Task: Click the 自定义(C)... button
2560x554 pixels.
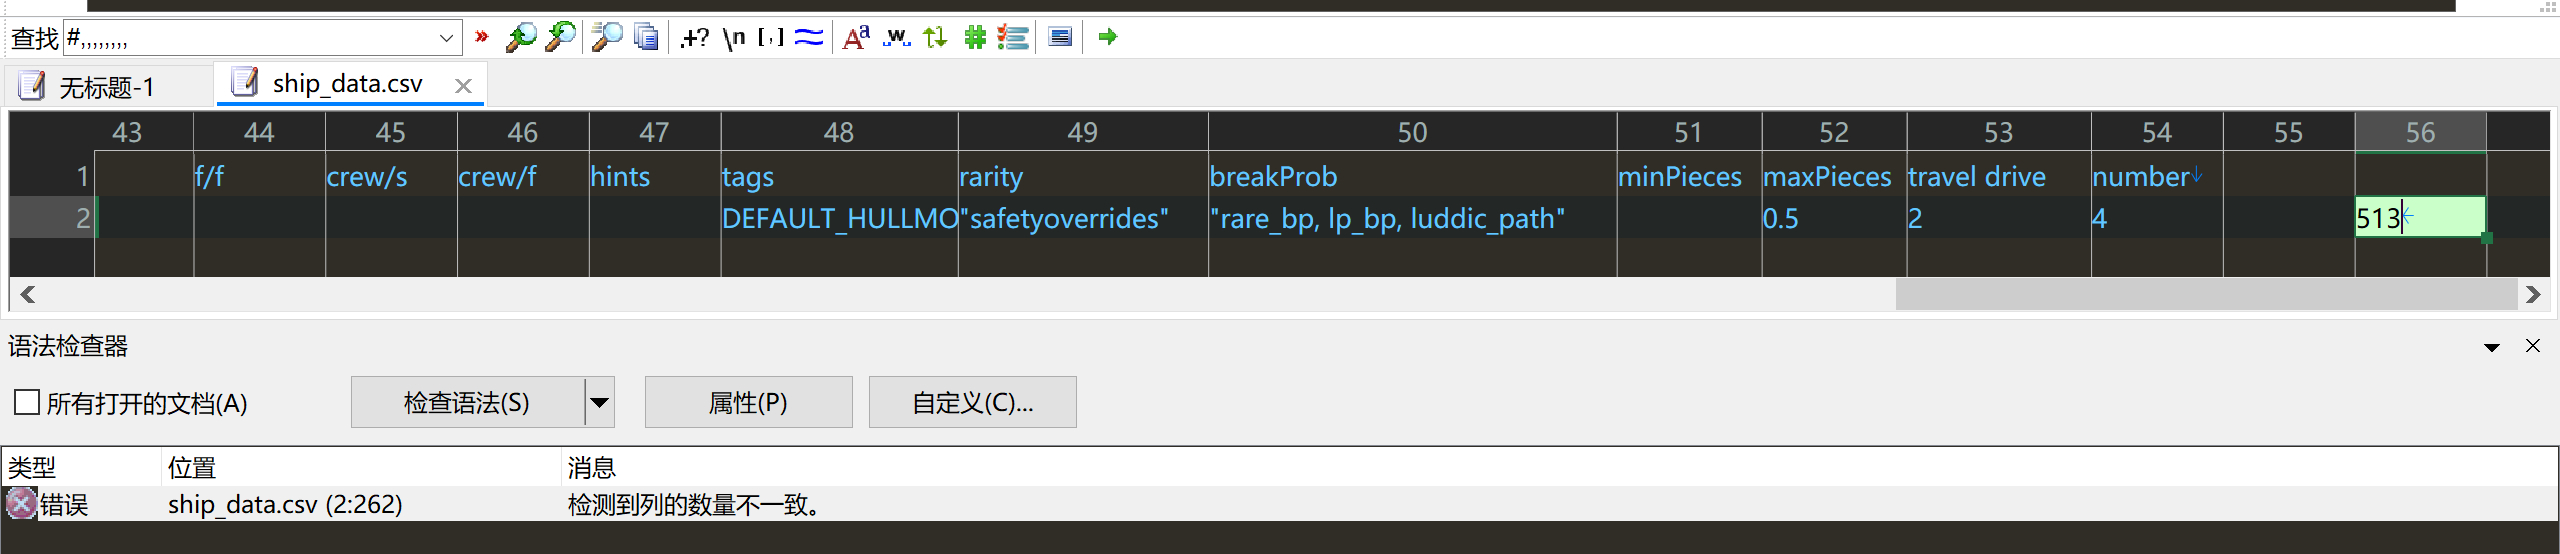Action: (x=972, y=403)
